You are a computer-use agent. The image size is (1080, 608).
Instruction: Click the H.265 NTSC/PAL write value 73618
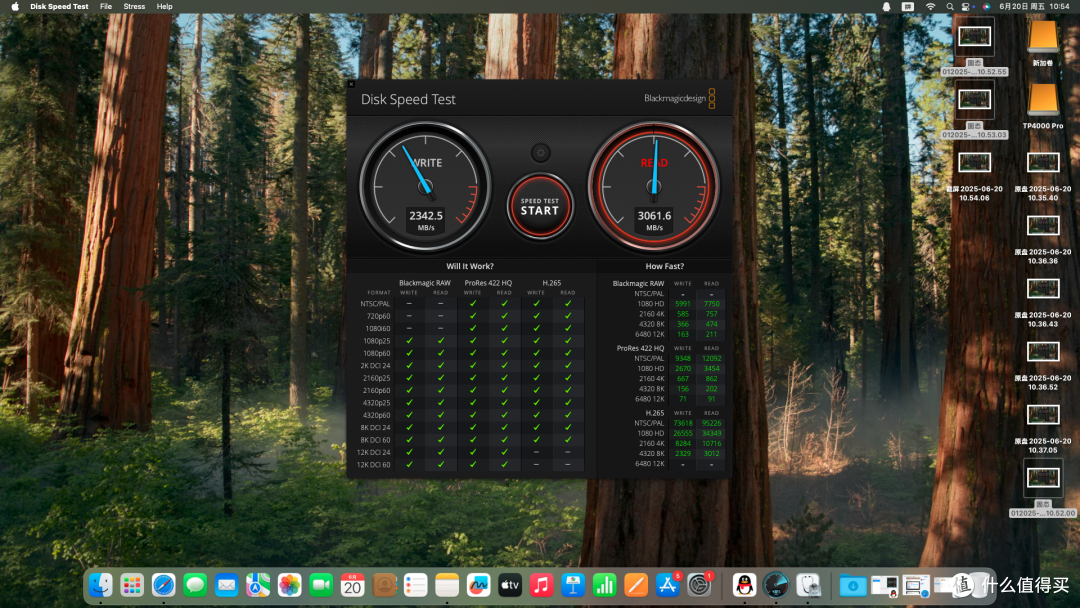click(x=683, y=423)
